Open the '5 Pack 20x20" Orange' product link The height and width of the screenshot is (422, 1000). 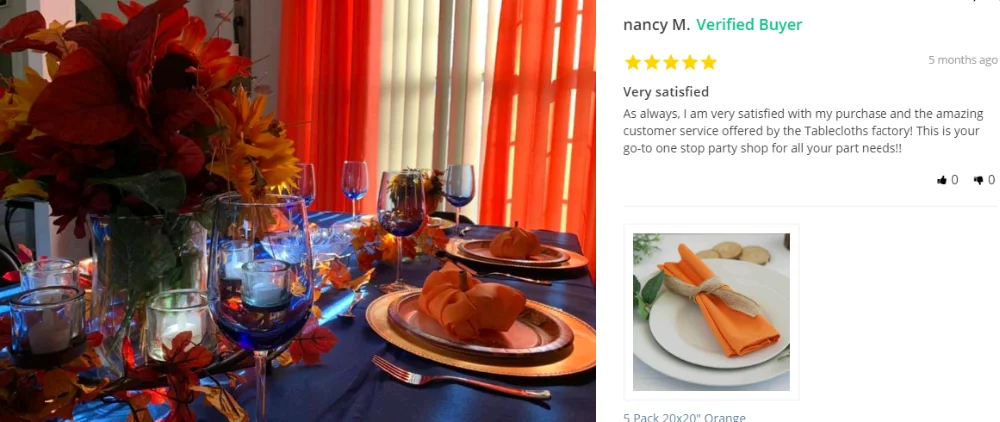point(684,418)
